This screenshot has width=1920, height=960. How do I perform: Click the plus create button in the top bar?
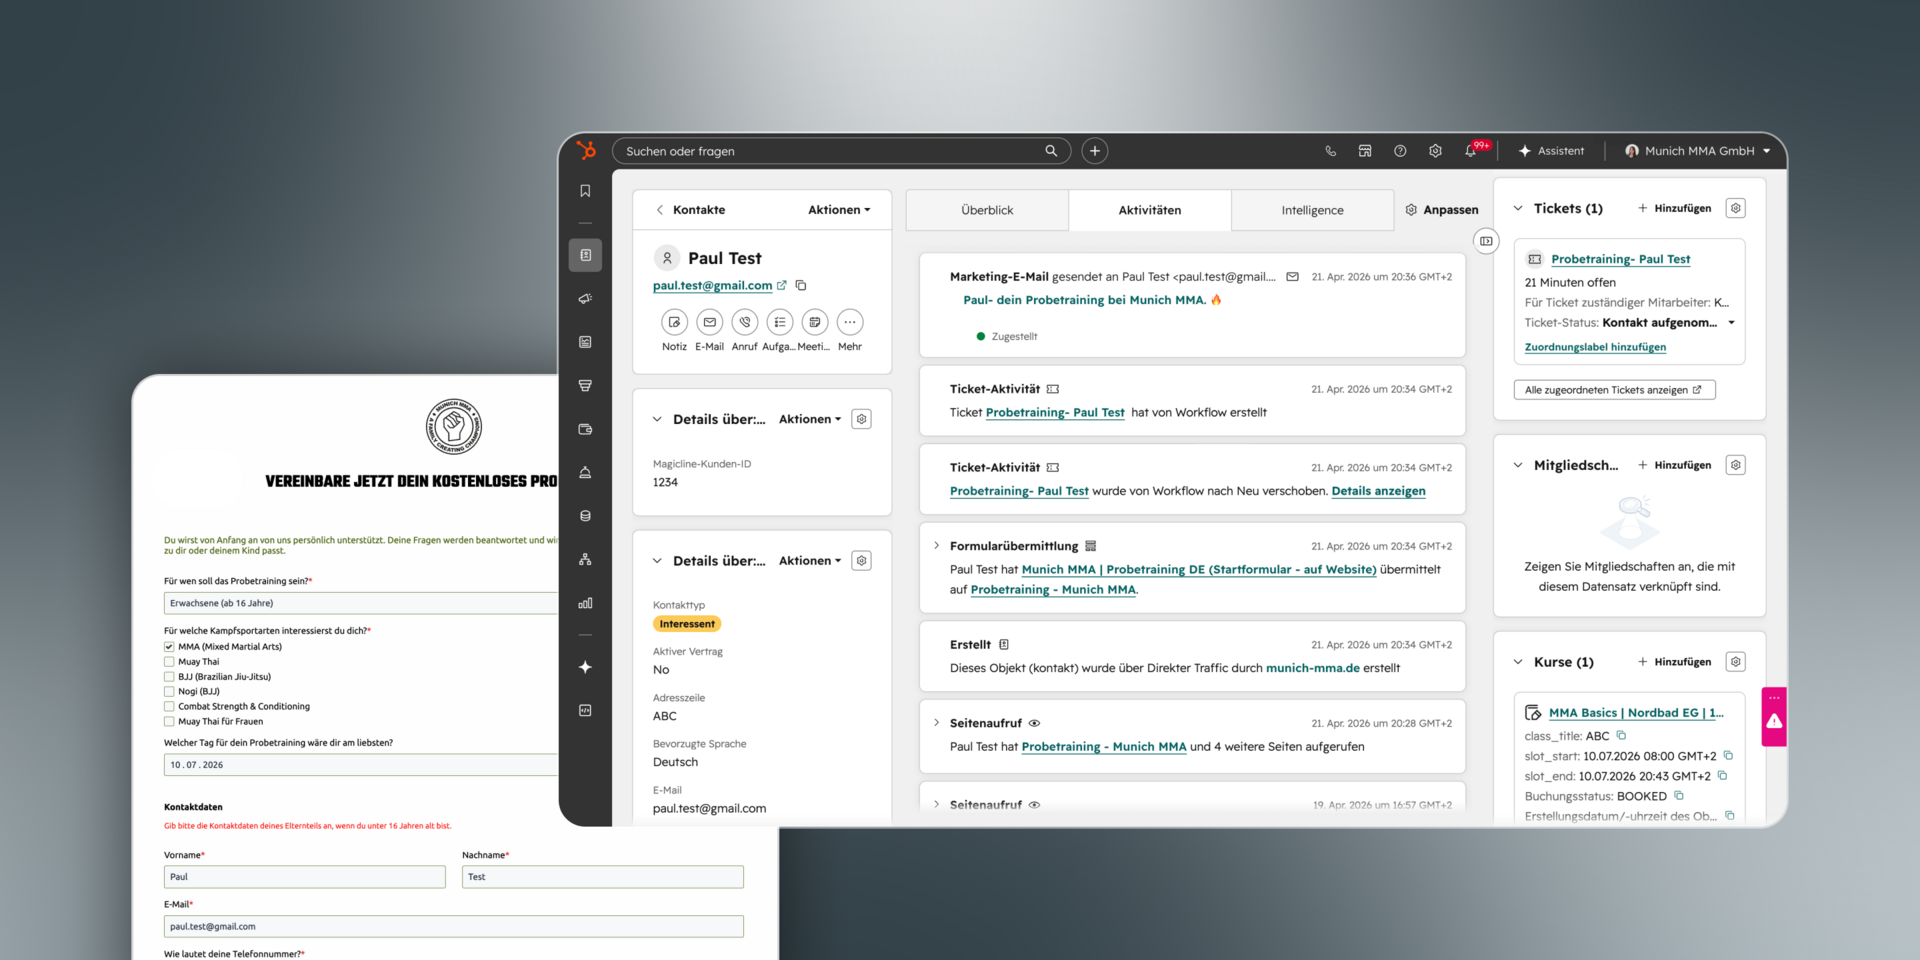(x=1095, y=151)
